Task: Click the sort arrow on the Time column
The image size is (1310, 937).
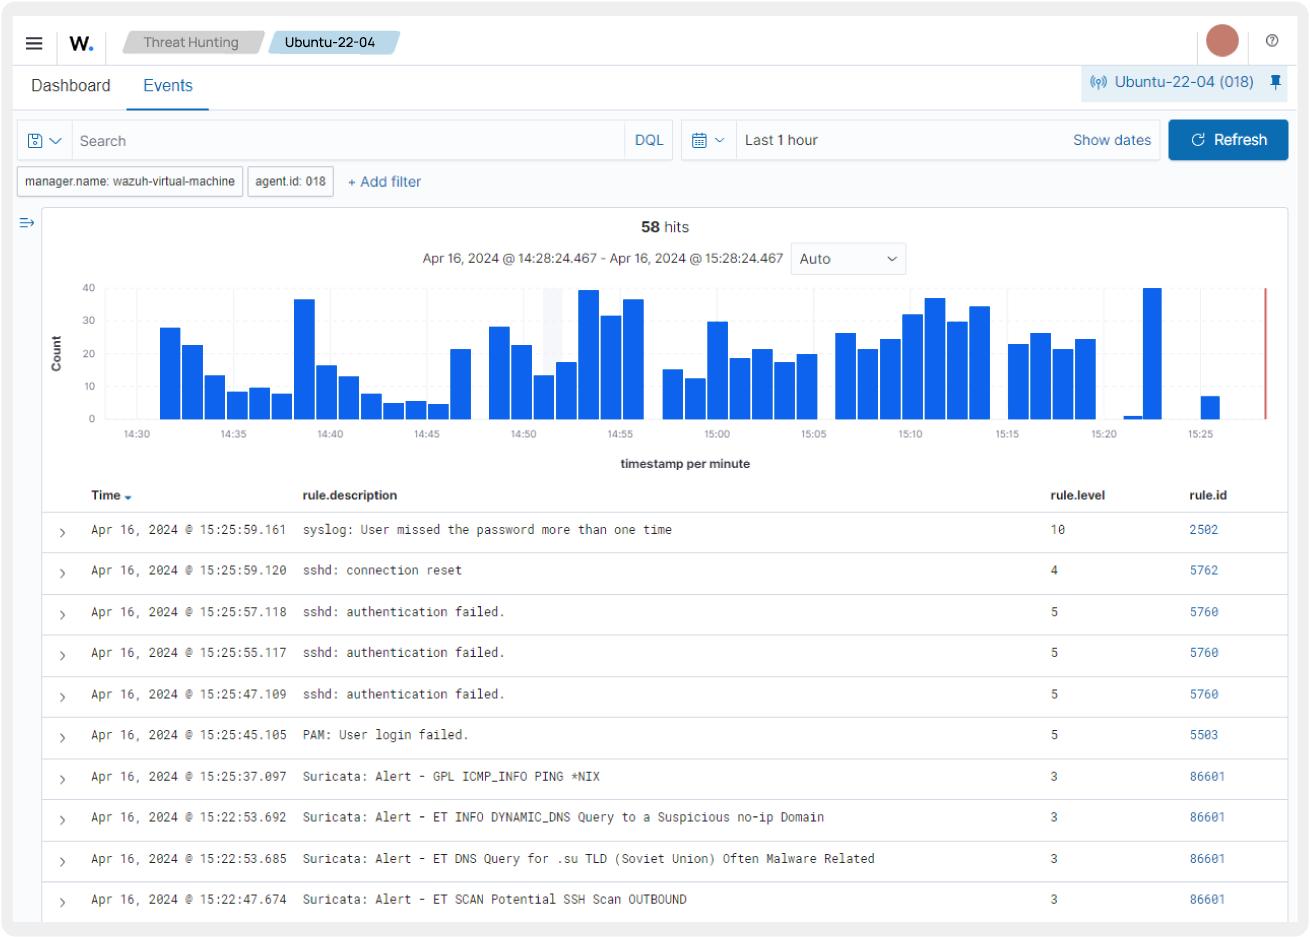Action: click(x=126, y=495)
